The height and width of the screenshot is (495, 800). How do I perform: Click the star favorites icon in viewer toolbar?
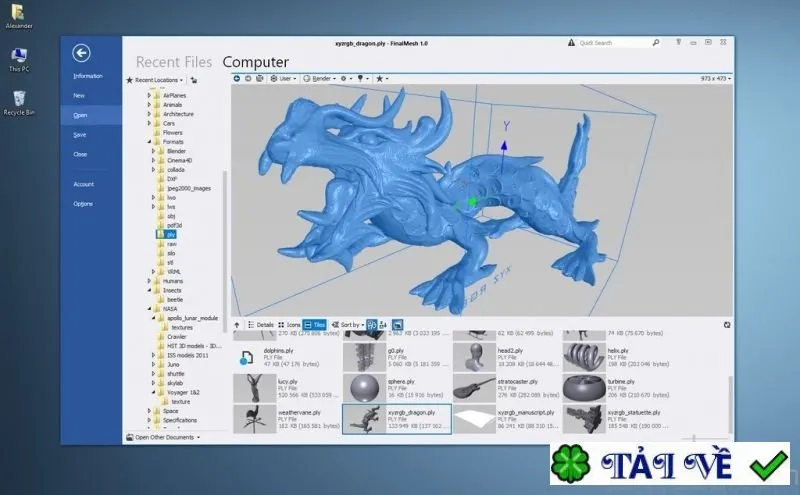(380, 79)
